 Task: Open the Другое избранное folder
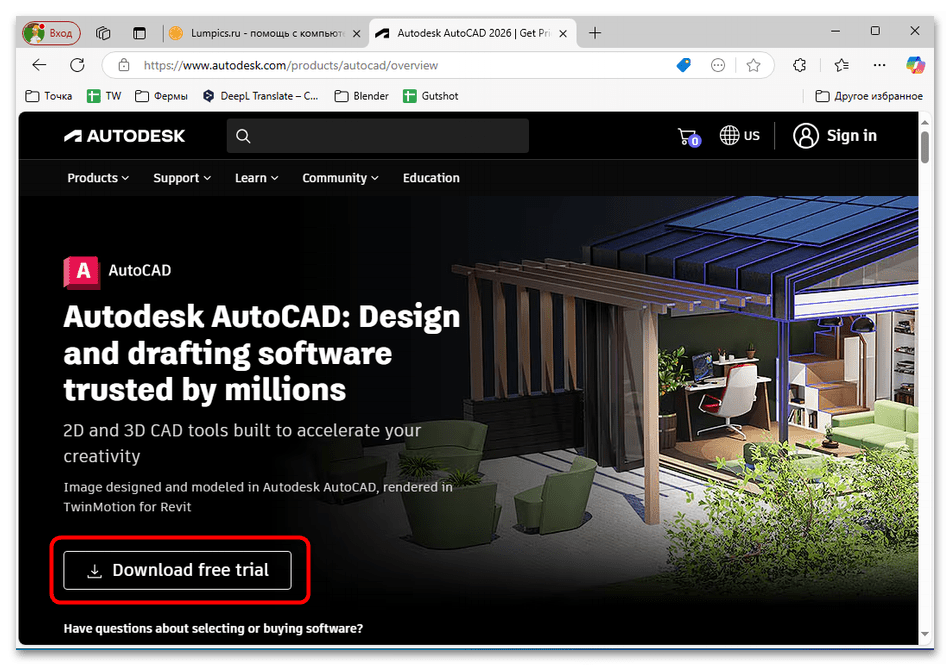(869, 96)
